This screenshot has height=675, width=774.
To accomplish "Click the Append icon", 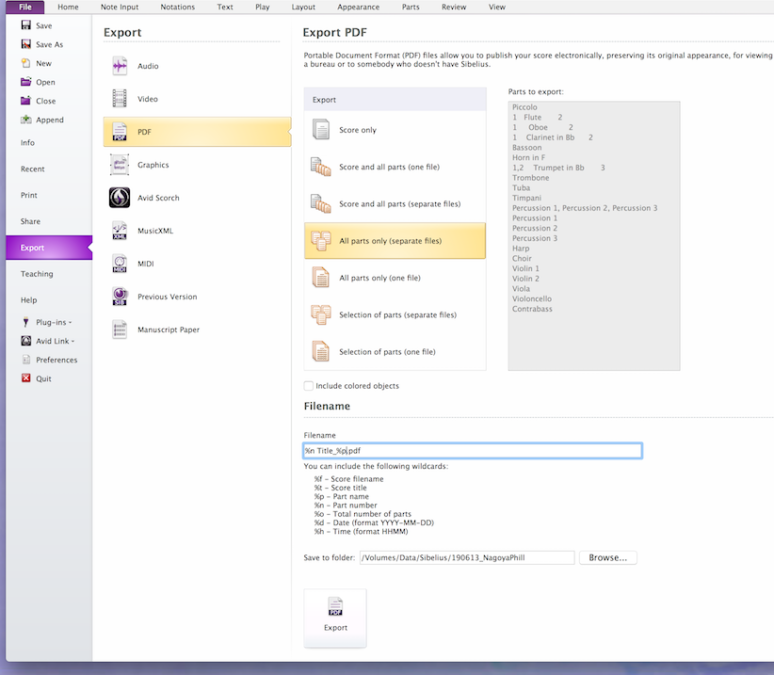I will coord(26,119).
